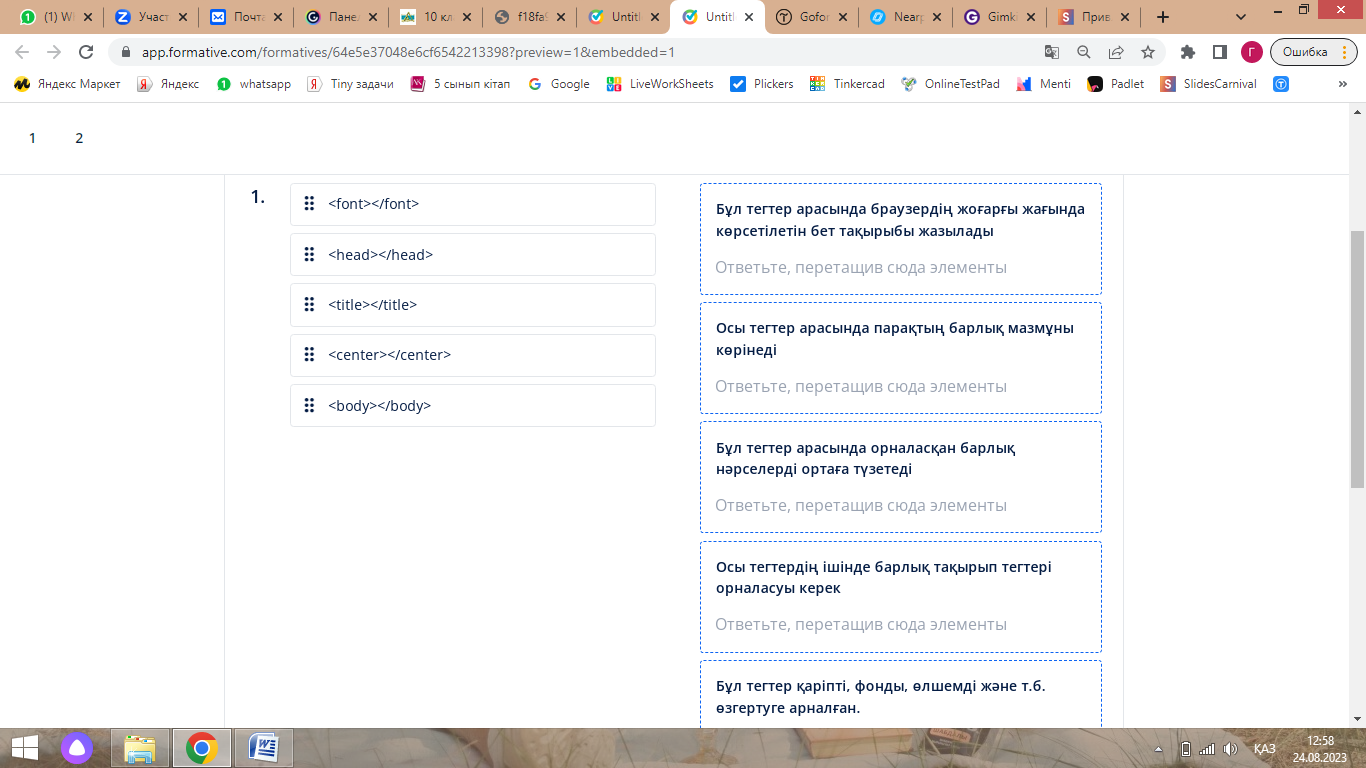Click the Ошибка error button

(1314, 52)
